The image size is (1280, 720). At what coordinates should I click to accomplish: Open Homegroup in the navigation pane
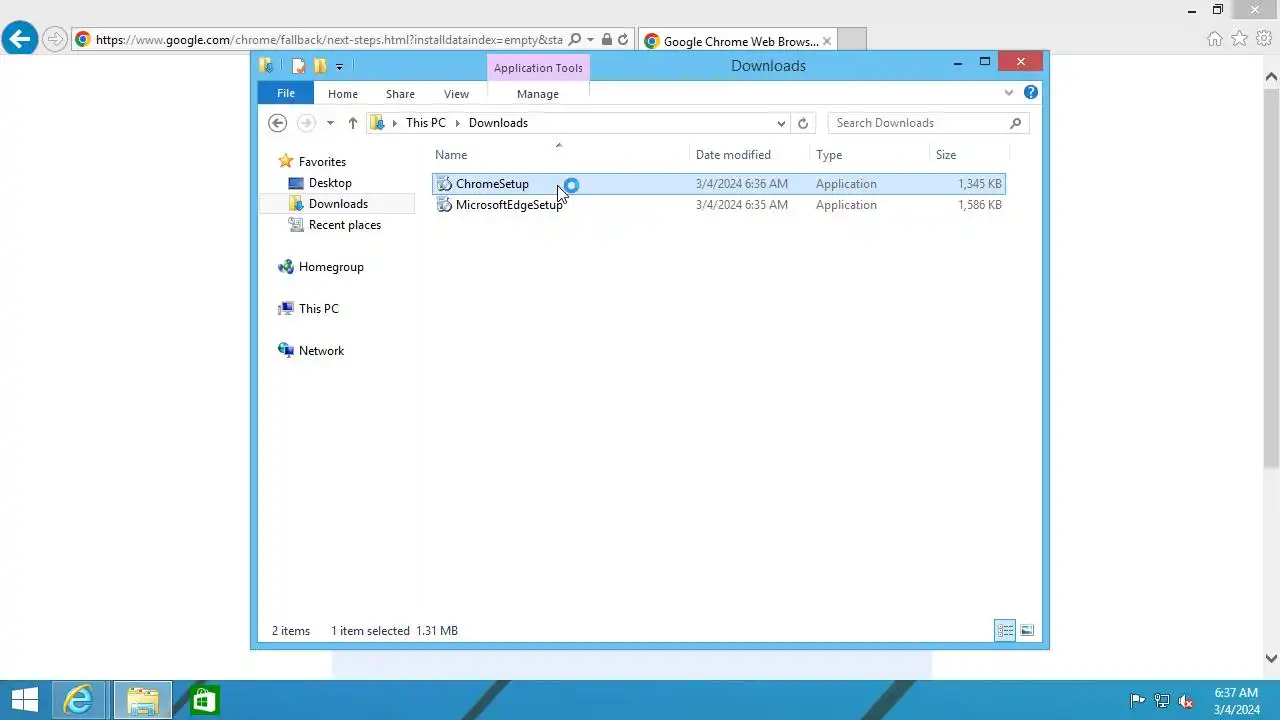tap(331, 267)
